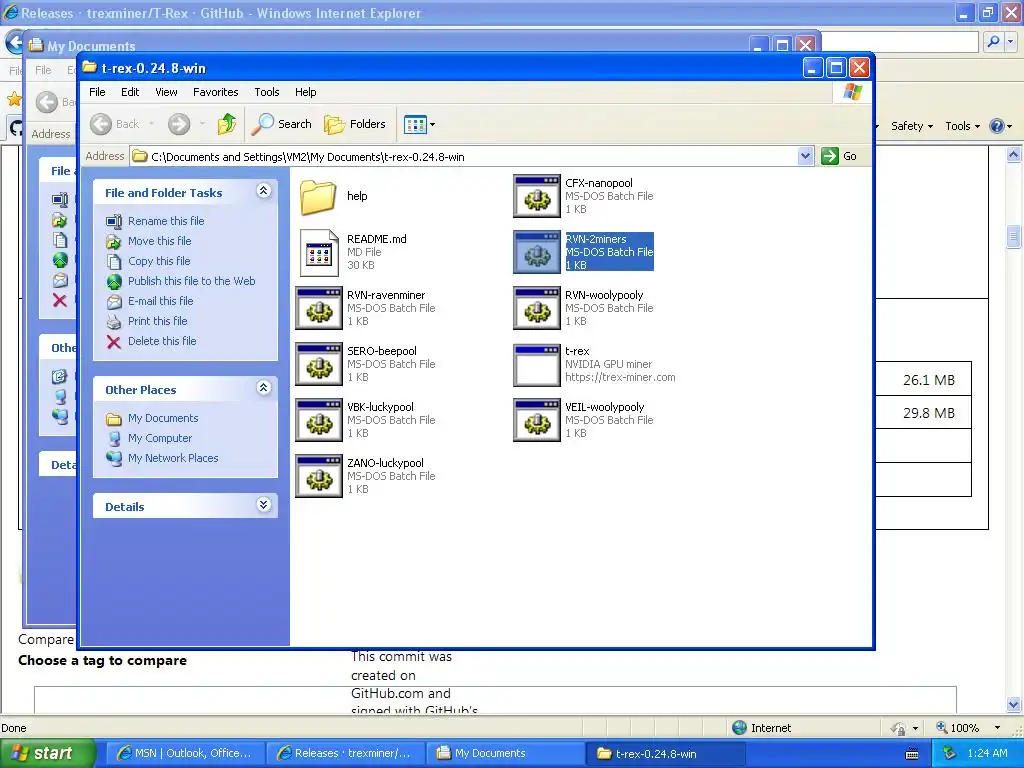The height and width of the screenshot is (768, 1024).
Task: Go to My Computer in Other Places
Action: click(x=160, y=438)
